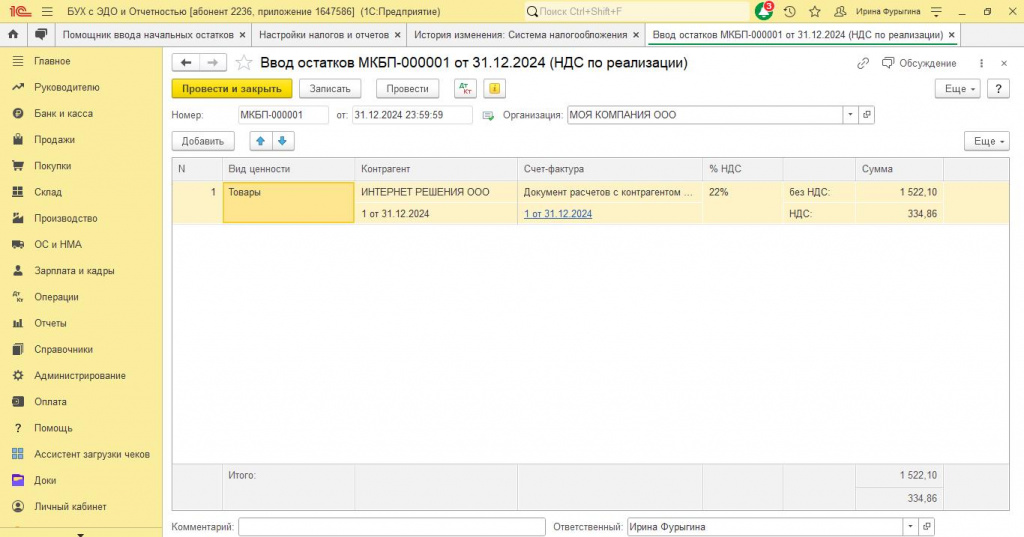Add document to favorites star
The image size is (1024, 537).
[244, 63]
